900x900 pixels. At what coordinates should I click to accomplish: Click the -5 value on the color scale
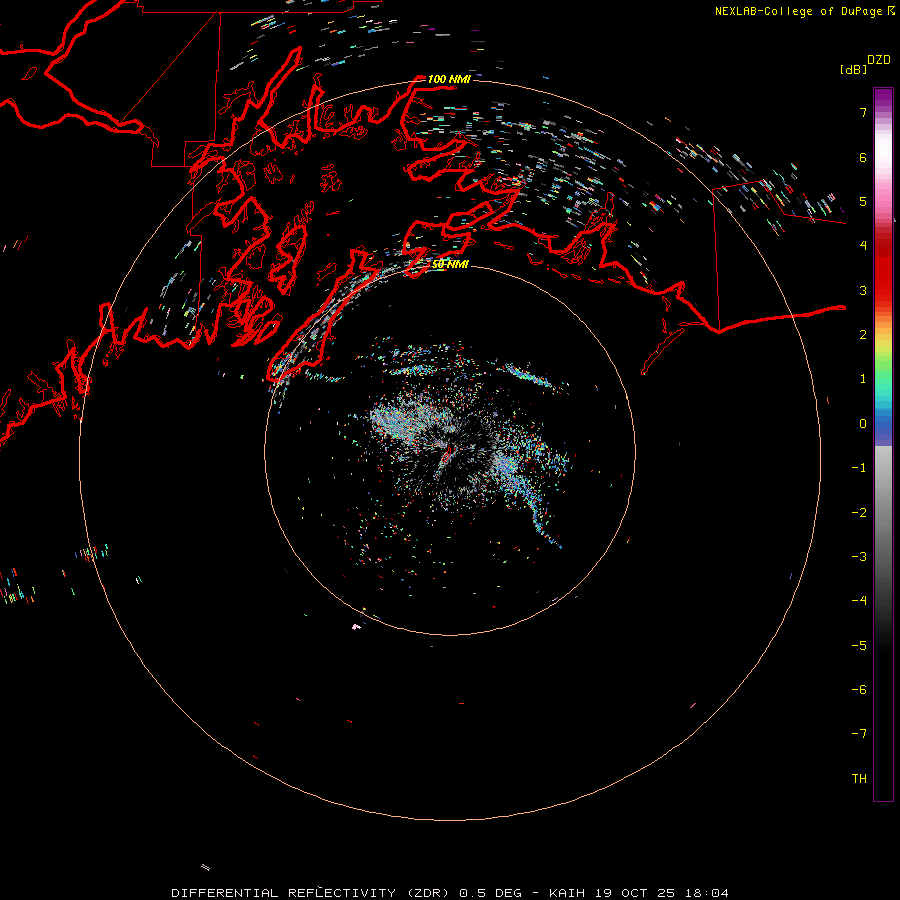[x=859, y=646]
